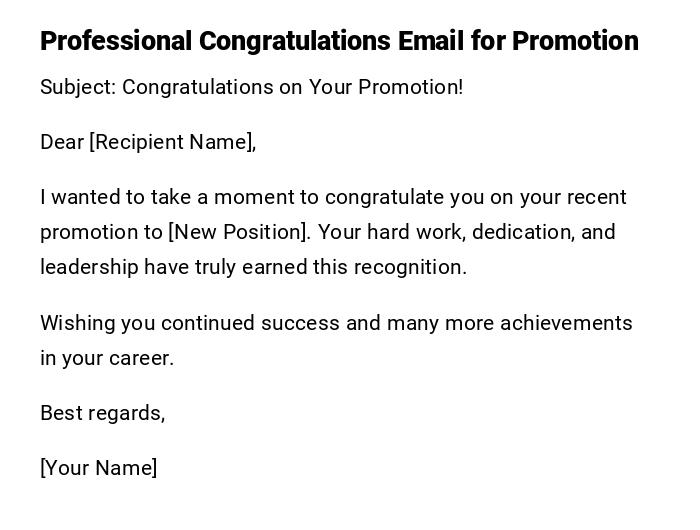Click the Subject line text
The image size is (700, 530).
coord(251,87)
